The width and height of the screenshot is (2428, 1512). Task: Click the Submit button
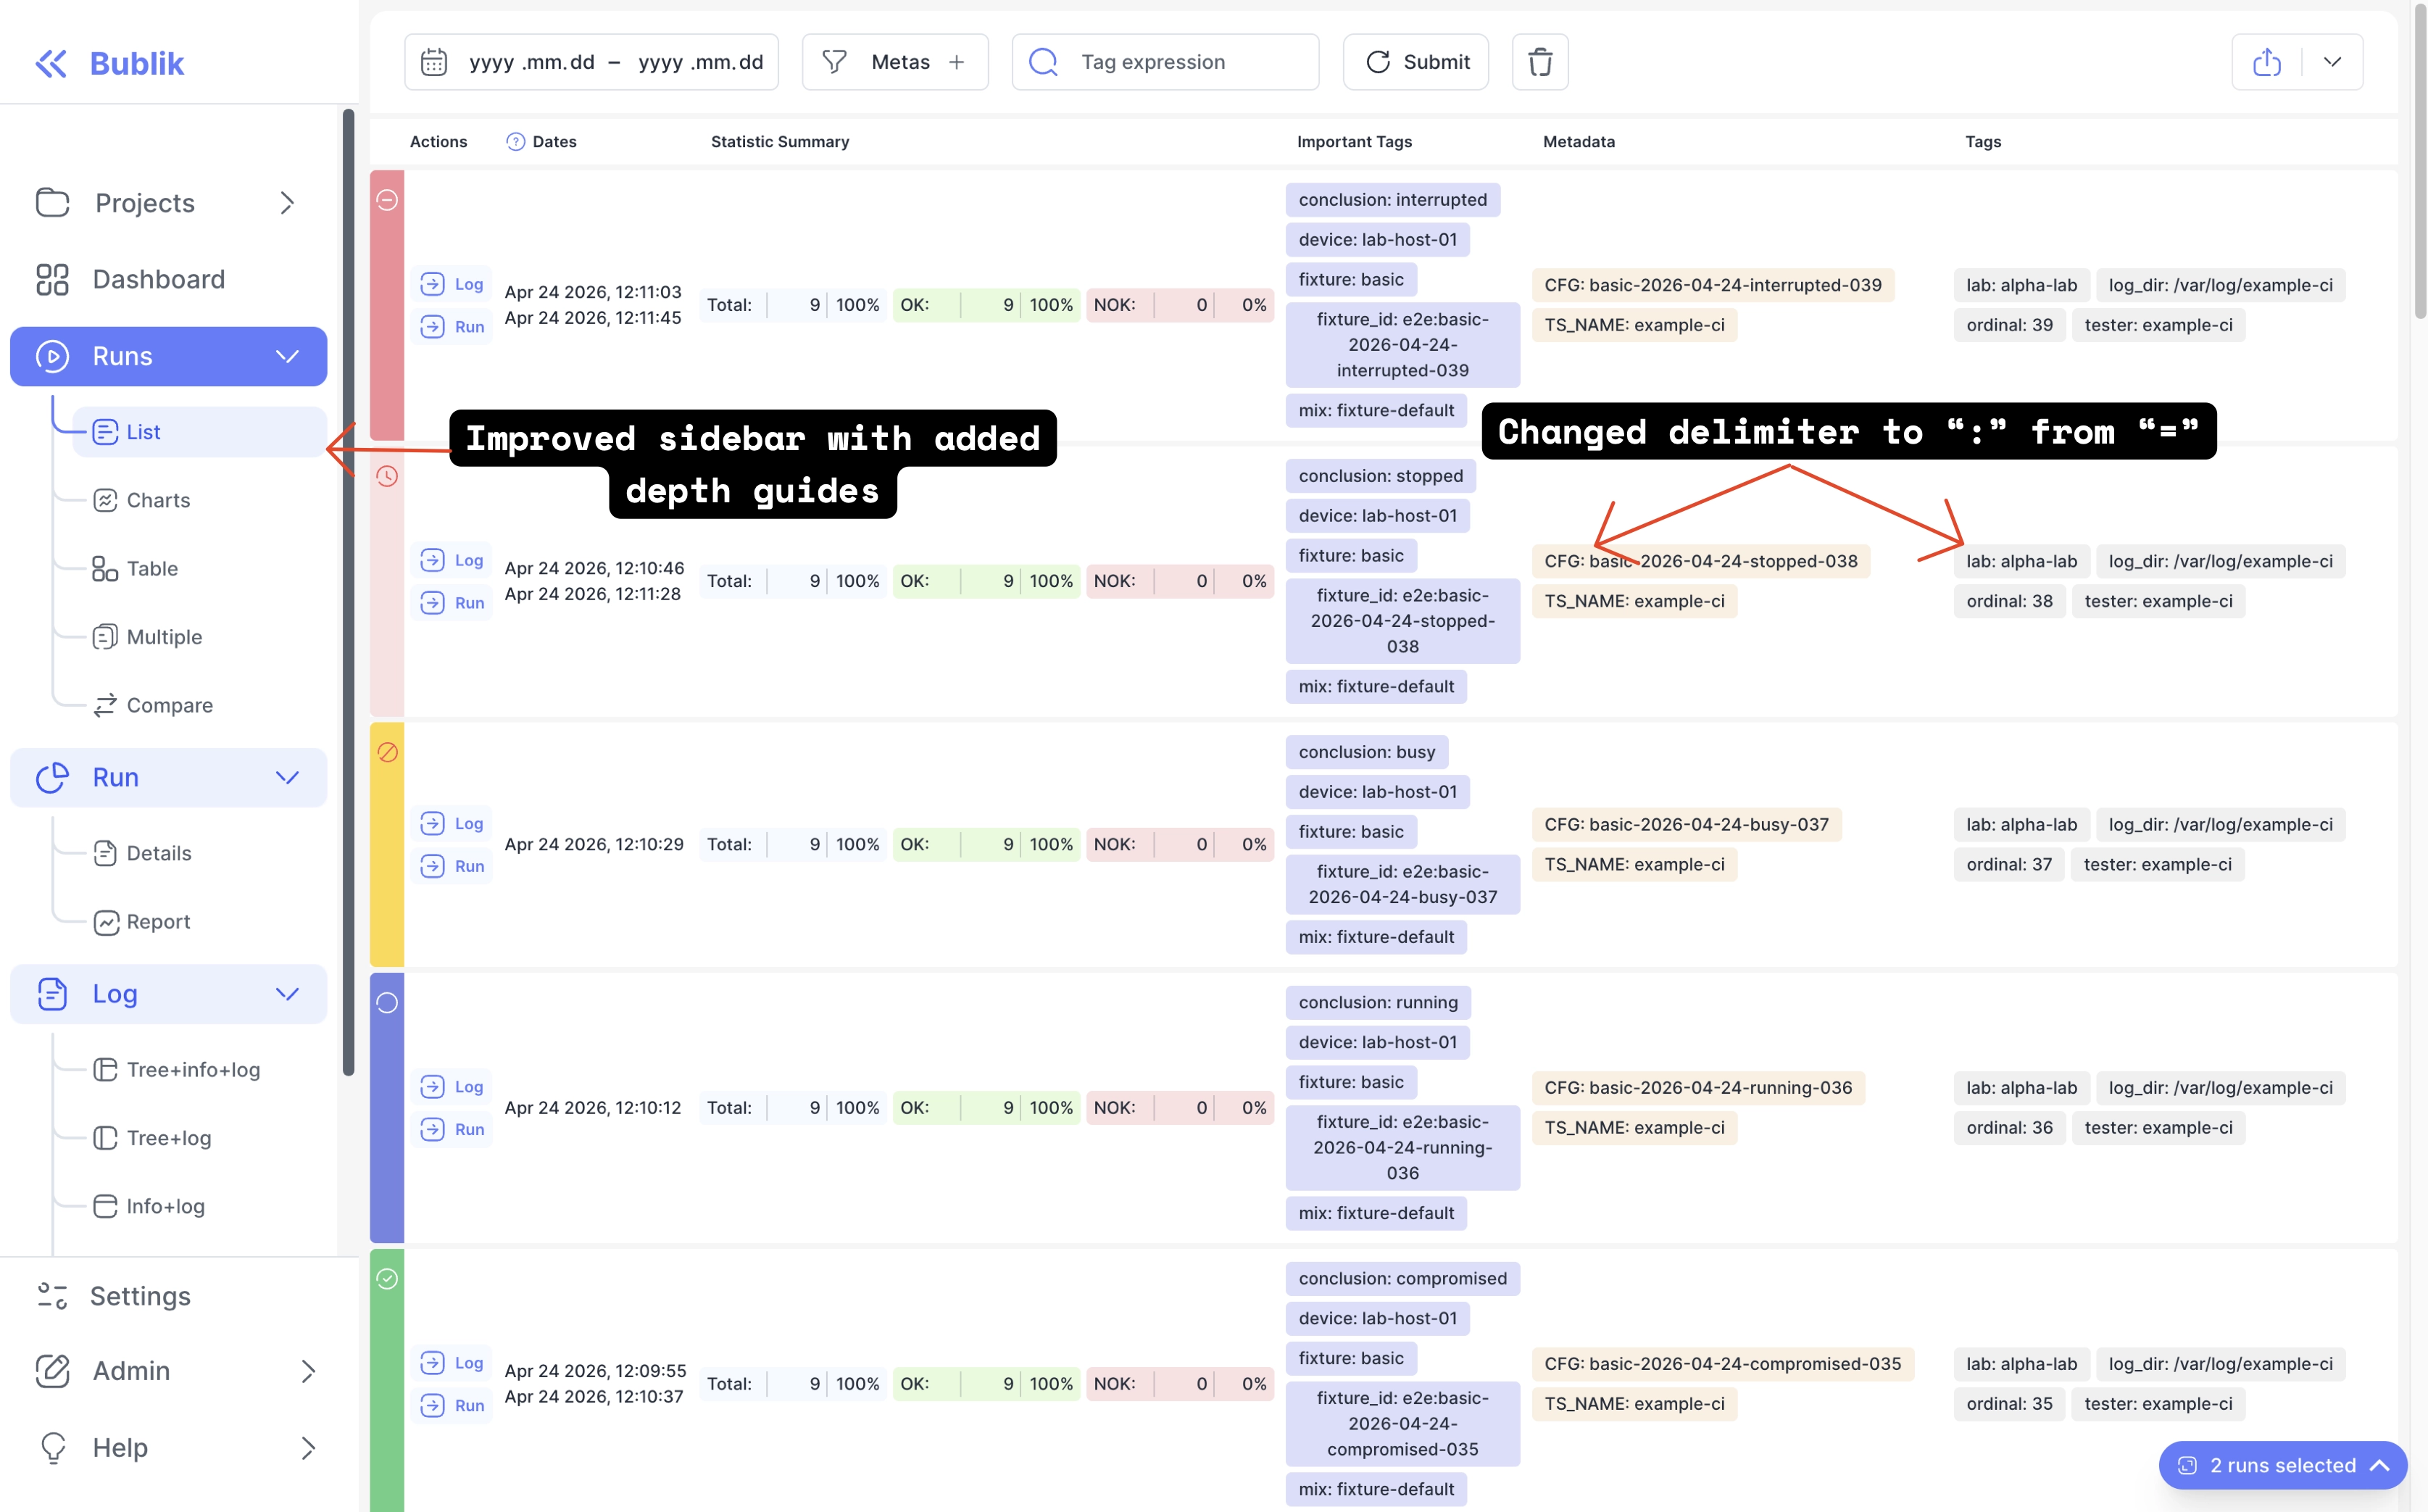tap(1415, 62)
